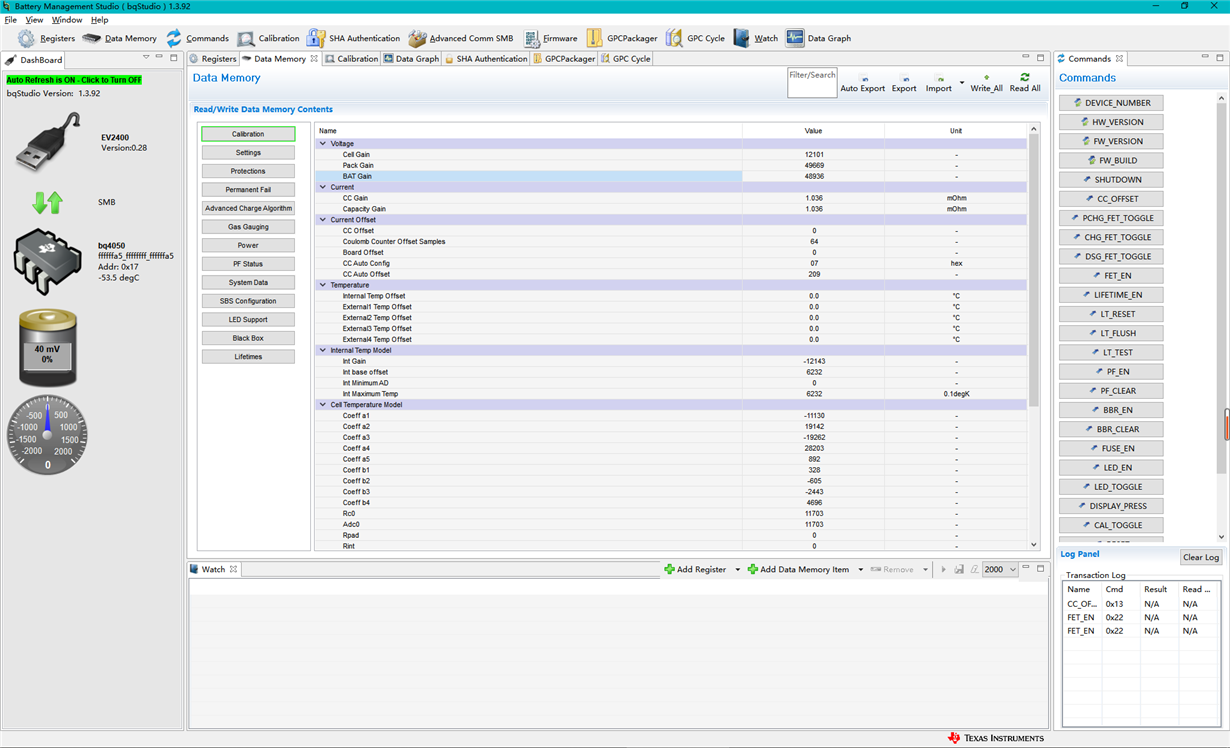Select the Protections category button
1230x748 pixels.
click(x=248, y=171)
